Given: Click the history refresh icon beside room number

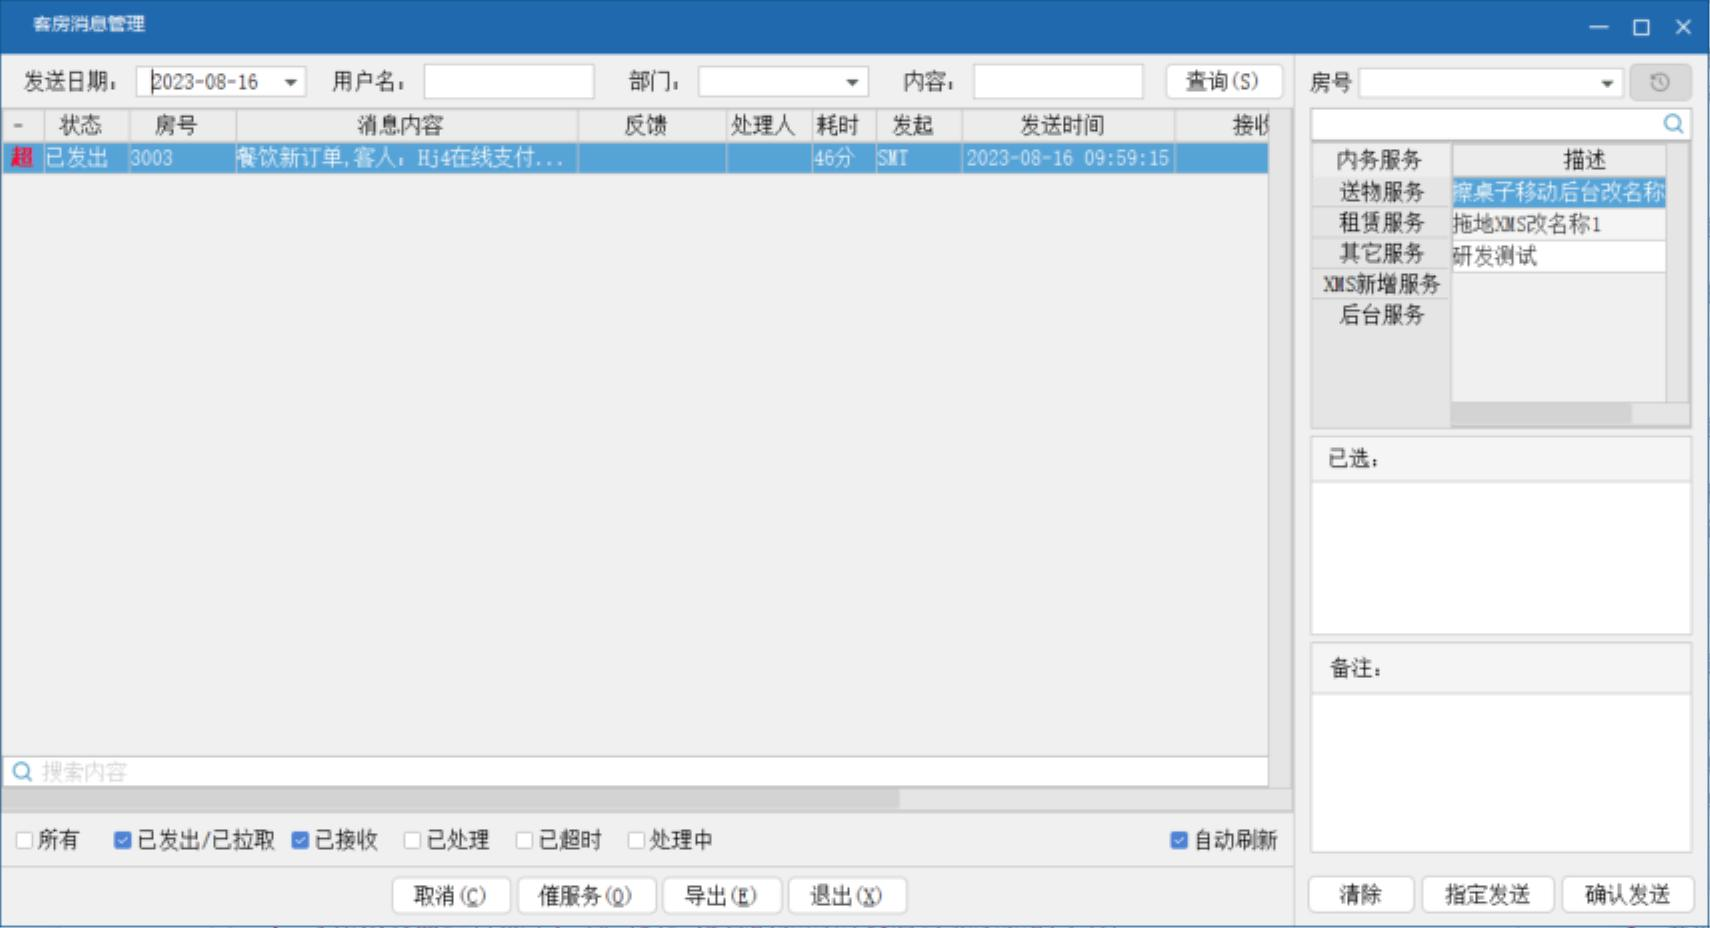Looking at the screenshot, I should coord(1659,82).
